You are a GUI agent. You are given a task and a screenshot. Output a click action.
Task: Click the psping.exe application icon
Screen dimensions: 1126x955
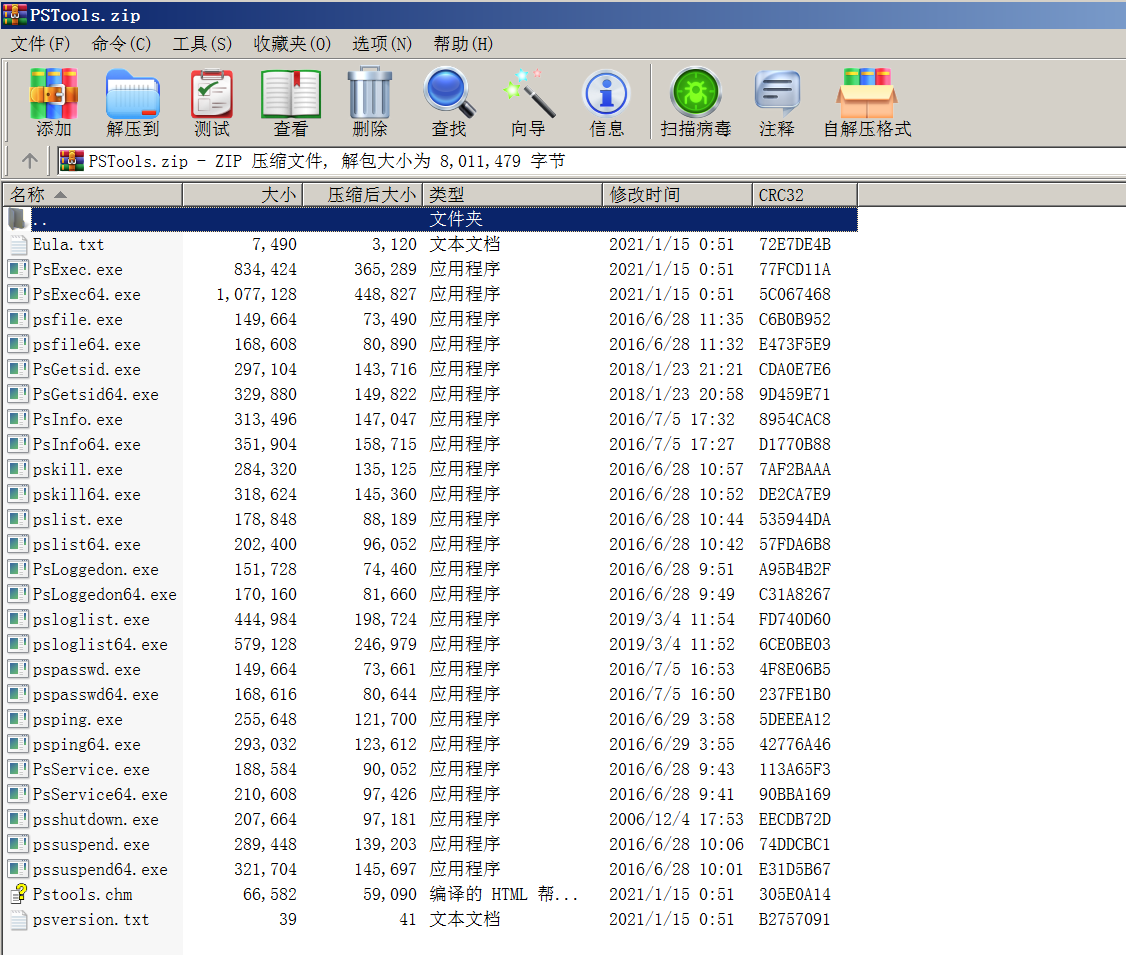click(x=18, y=719)
